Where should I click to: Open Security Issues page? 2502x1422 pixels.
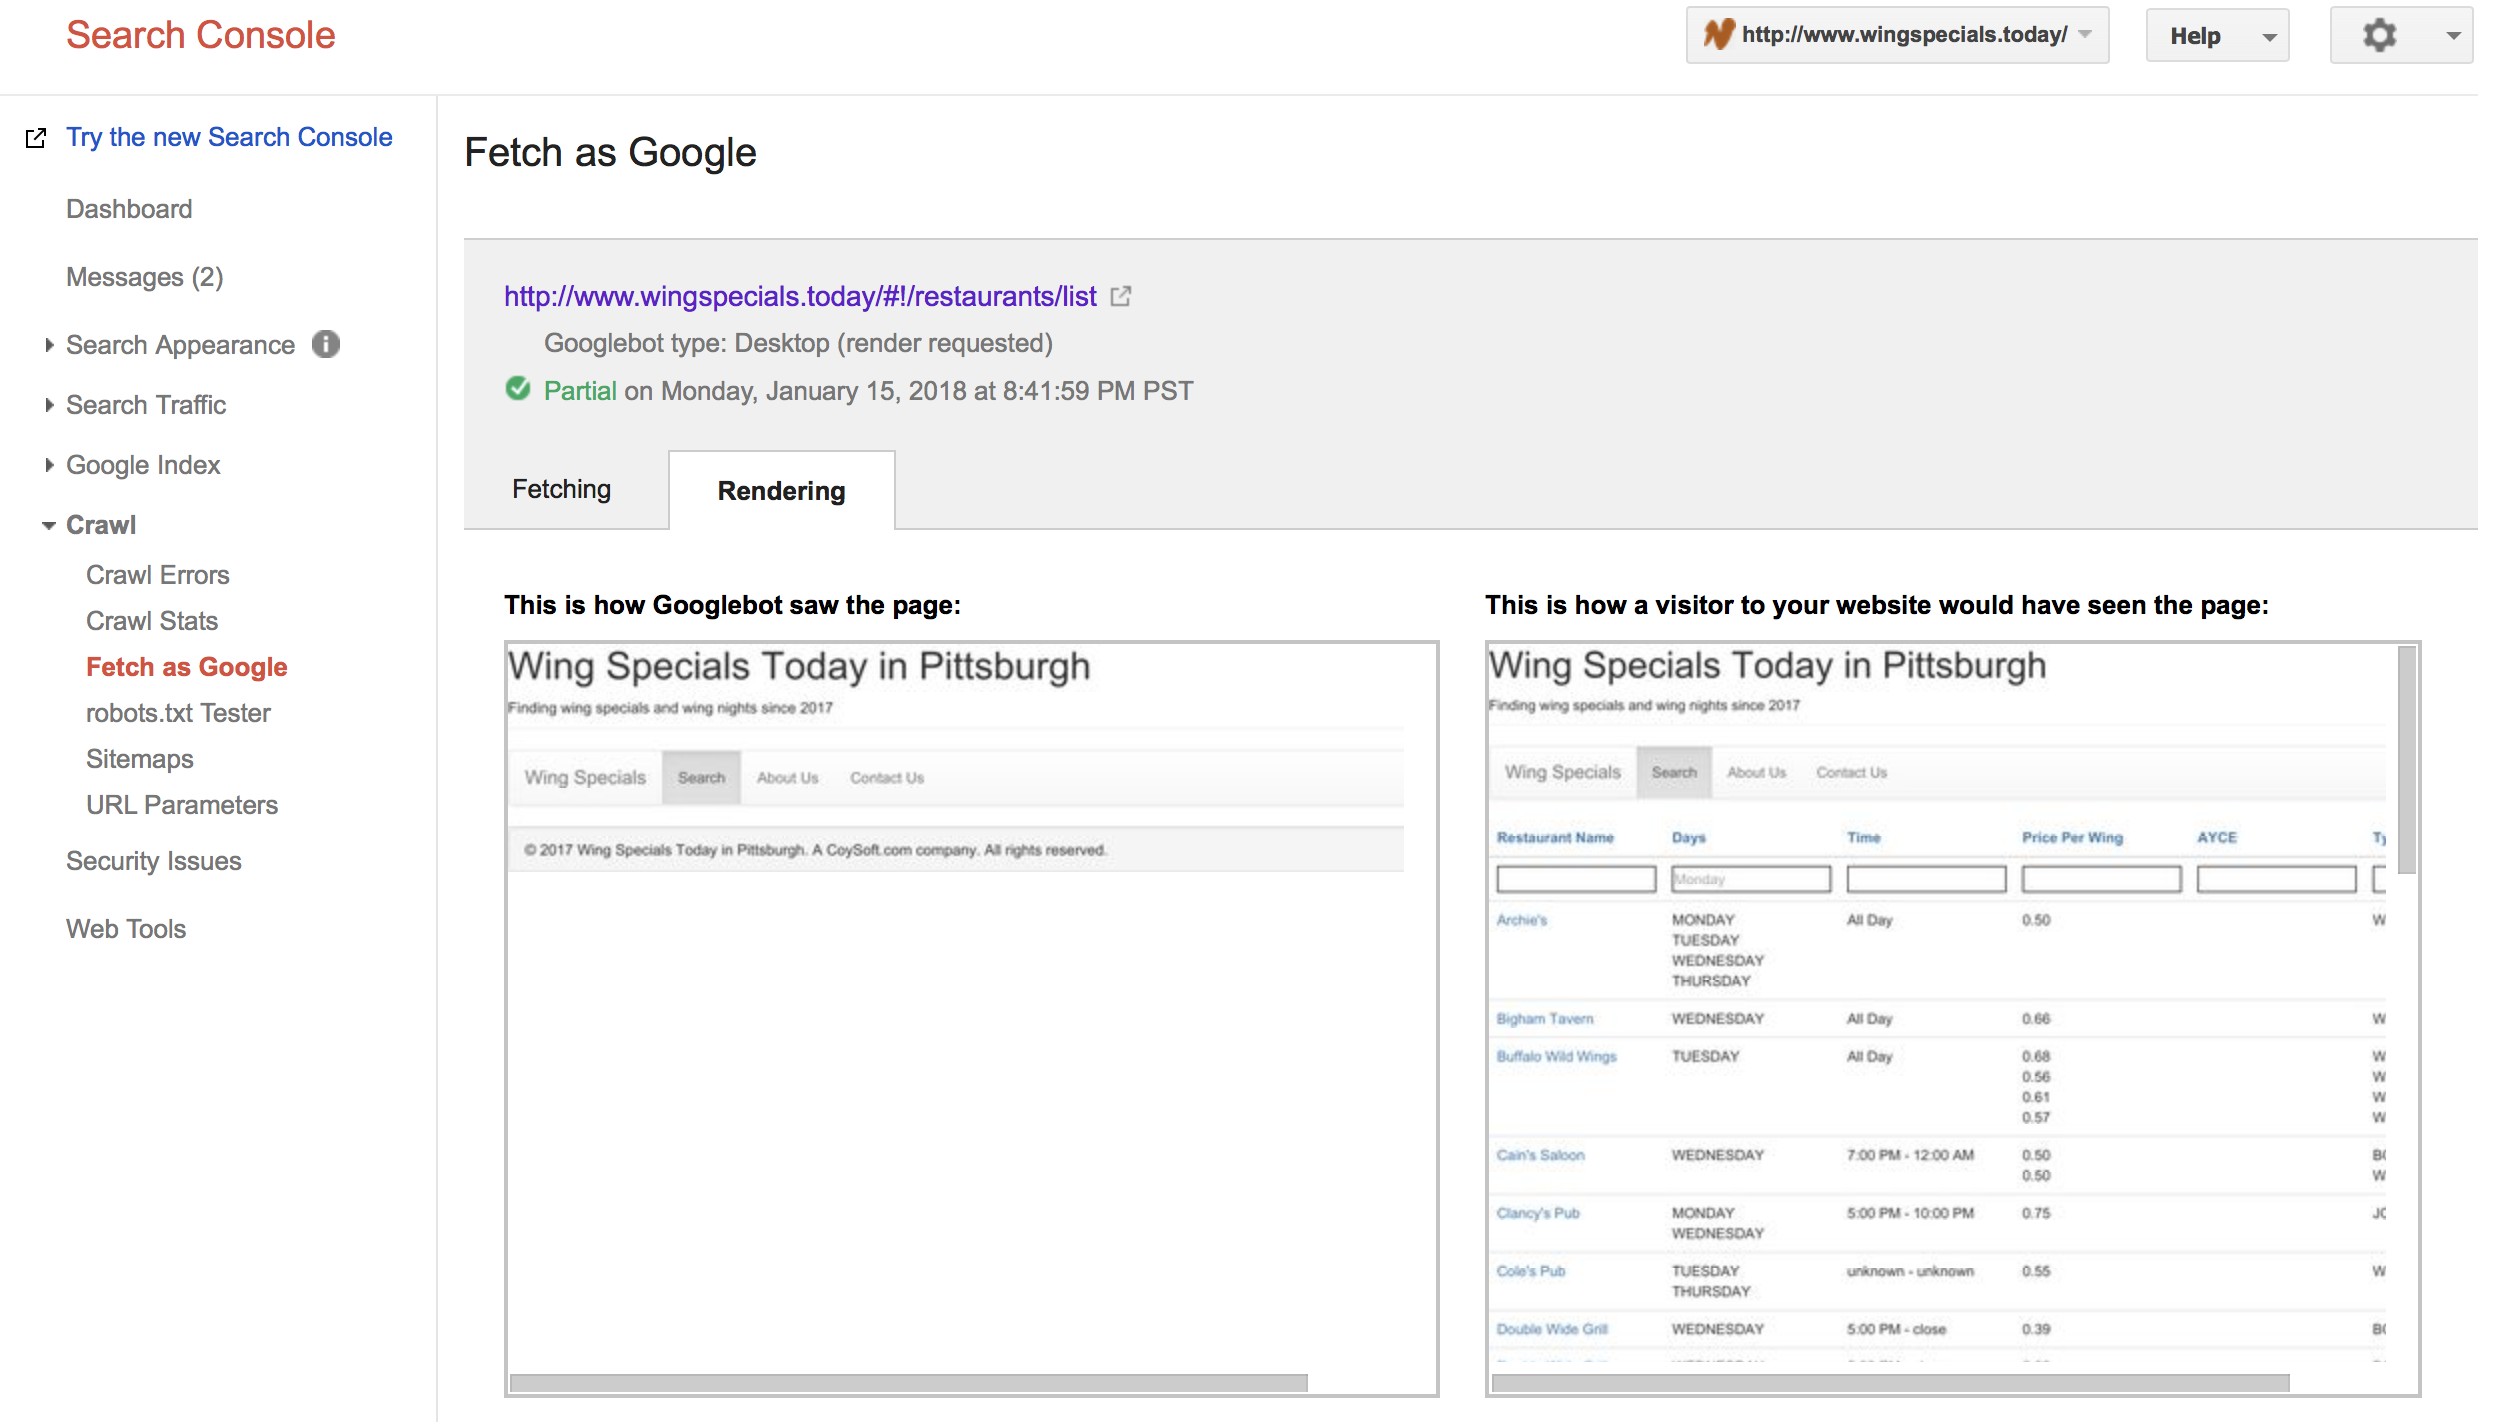(154, 861)
